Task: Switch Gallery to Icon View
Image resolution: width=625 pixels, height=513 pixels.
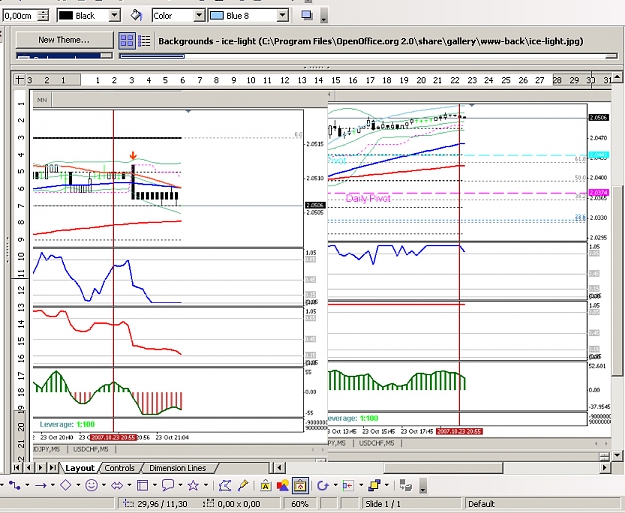Action: [x=127, y=41]
